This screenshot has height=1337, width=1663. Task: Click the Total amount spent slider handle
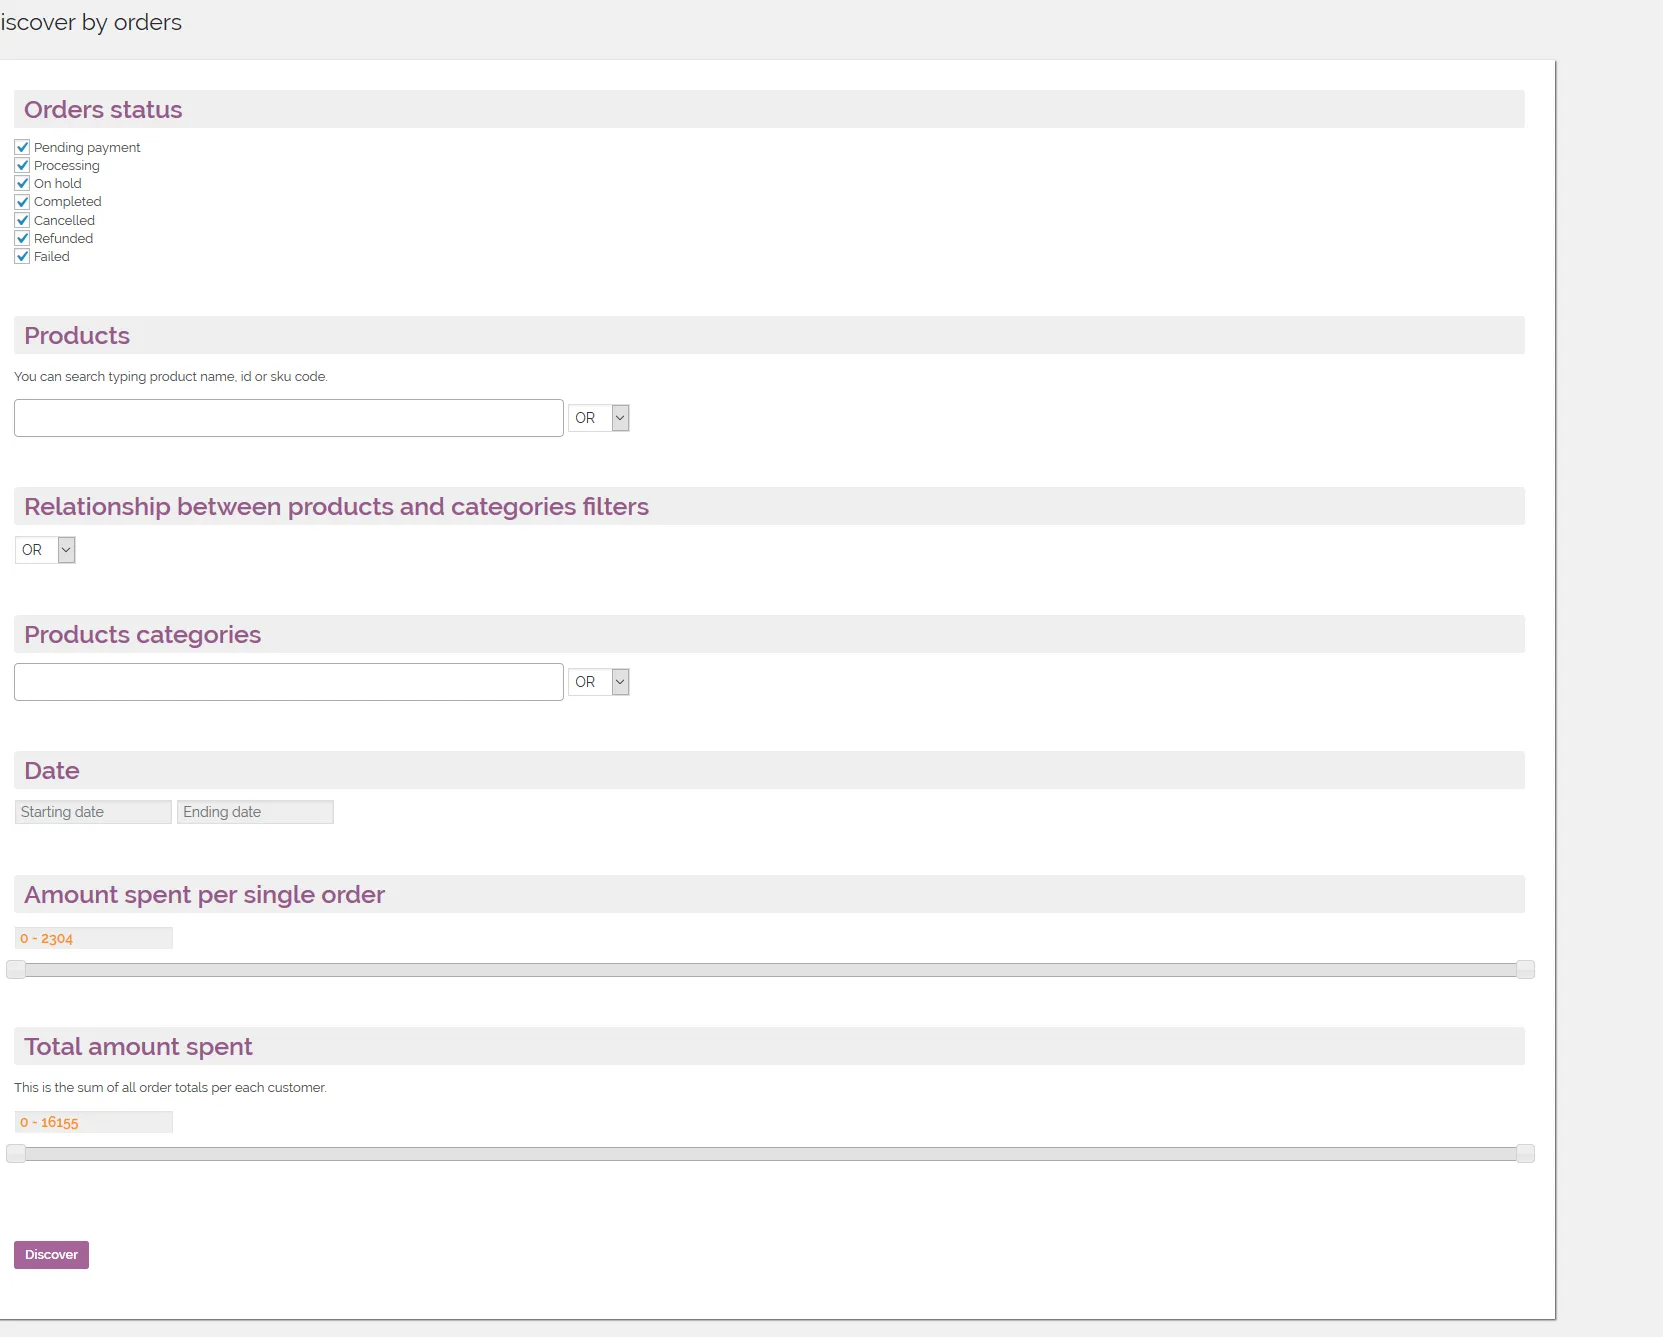[x=15, y=1153]
